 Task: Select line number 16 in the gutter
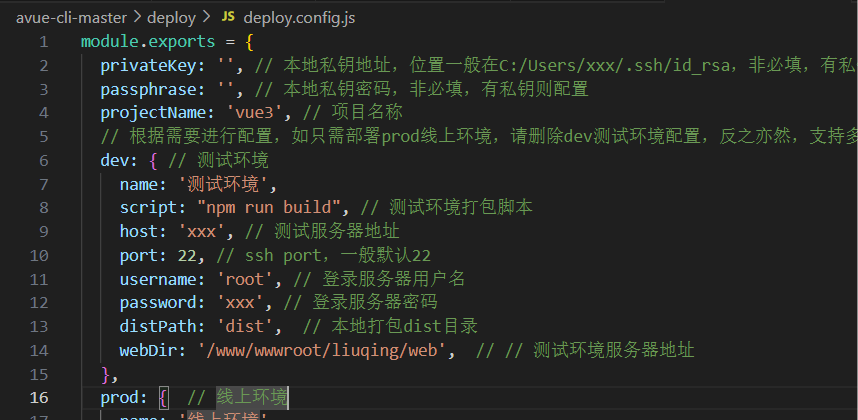pyautogui.click(x=39, y=396)
